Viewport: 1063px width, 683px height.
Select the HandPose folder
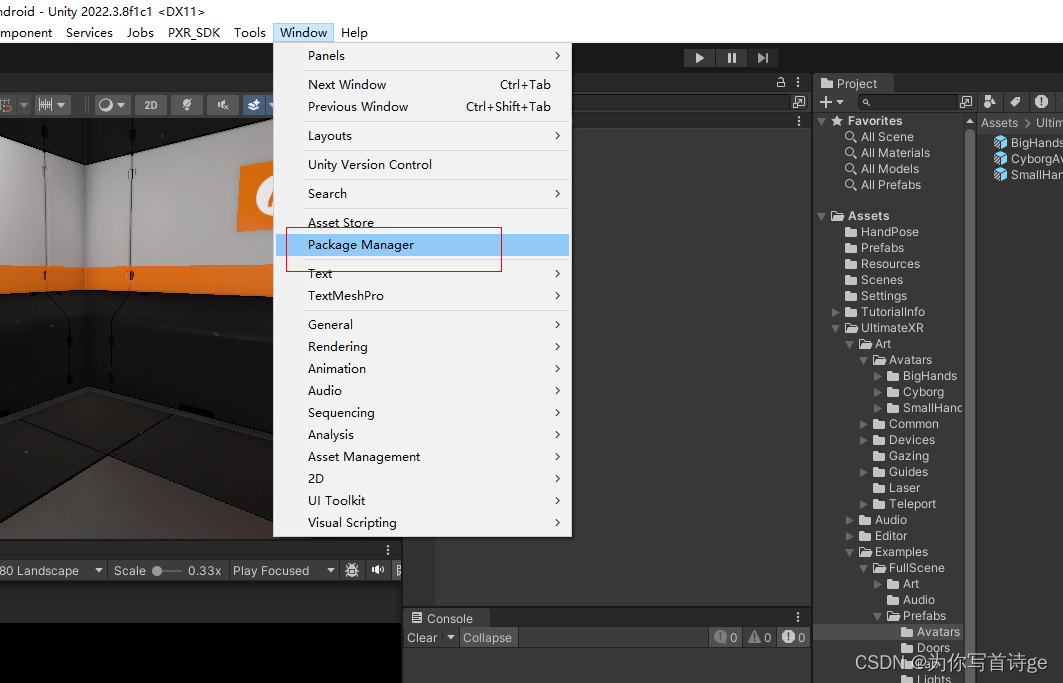click(889, 231)
